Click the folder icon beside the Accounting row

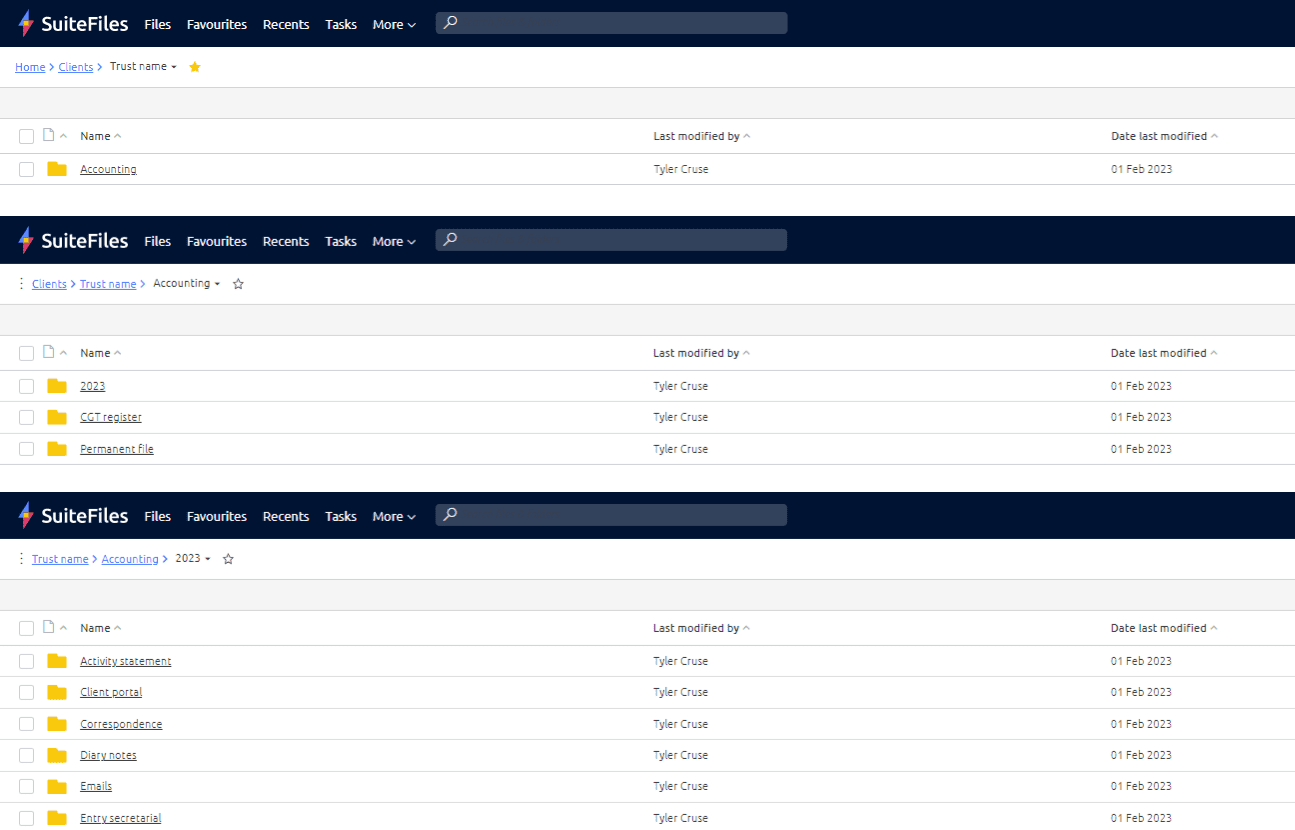(x=57, y=169)
